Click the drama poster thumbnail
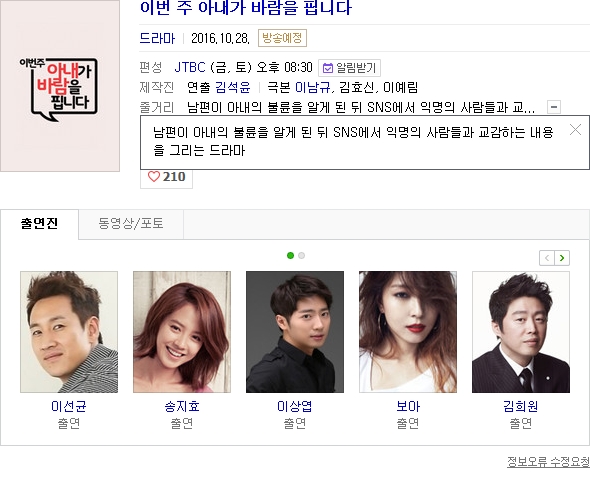Viewport: 590px width, 501px height. pos(60,86)
